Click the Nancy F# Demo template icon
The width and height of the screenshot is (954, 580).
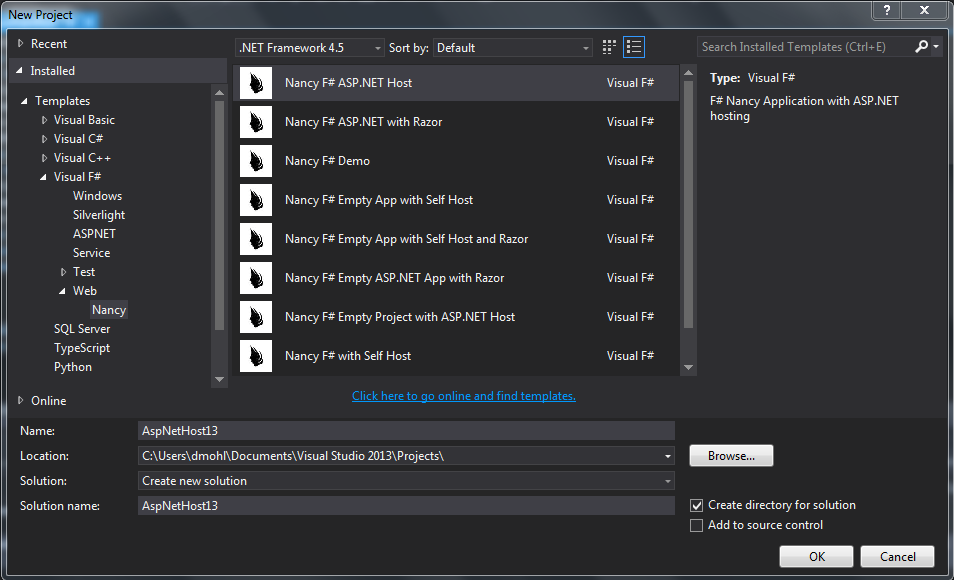(x=256, y=161)
